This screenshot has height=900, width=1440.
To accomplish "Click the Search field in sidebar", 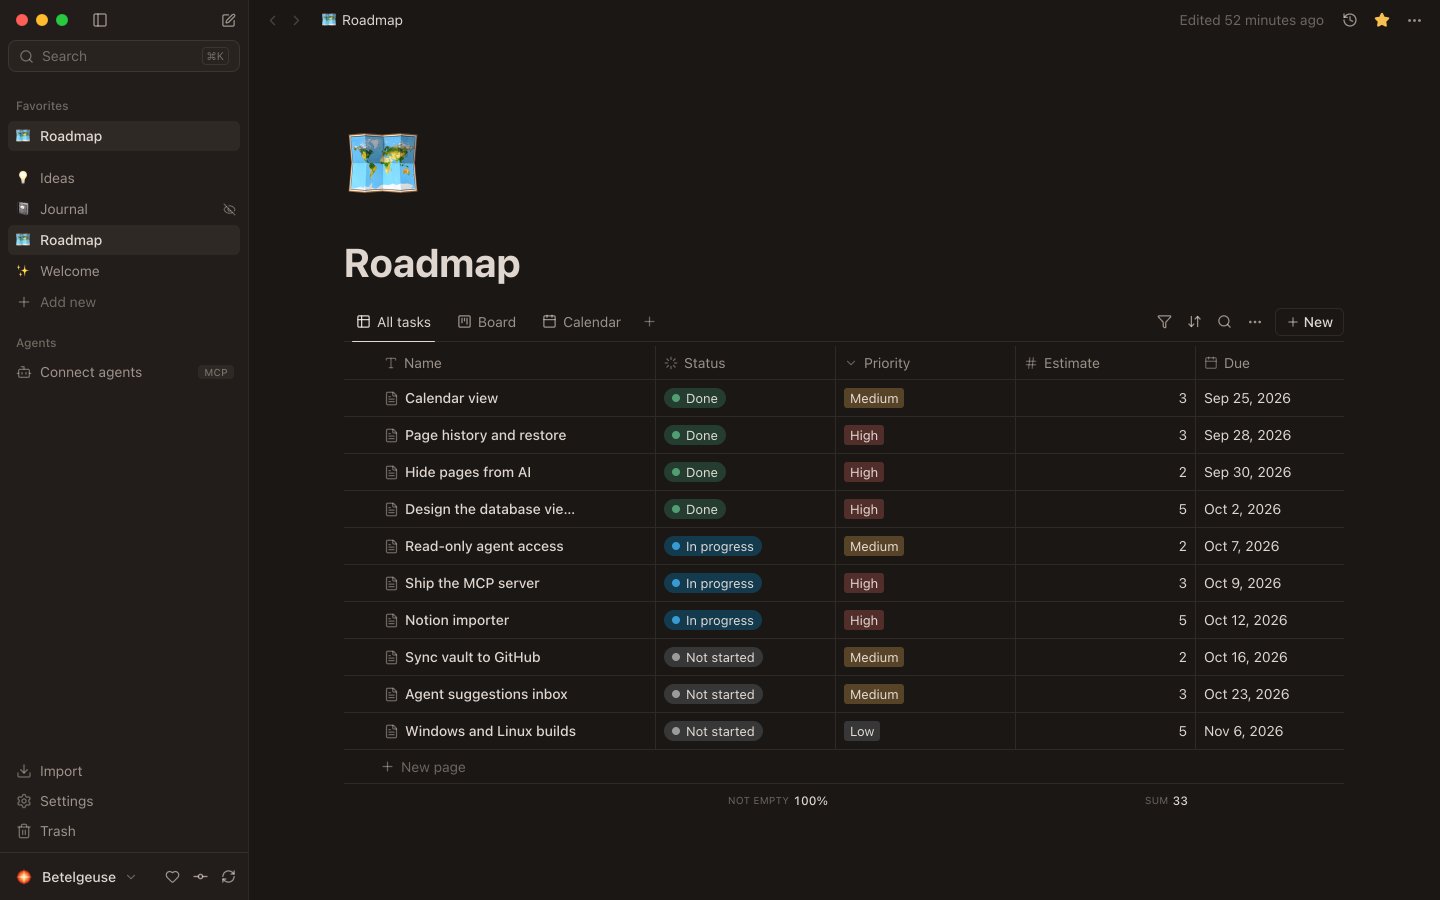I will (x=124, y=56).
